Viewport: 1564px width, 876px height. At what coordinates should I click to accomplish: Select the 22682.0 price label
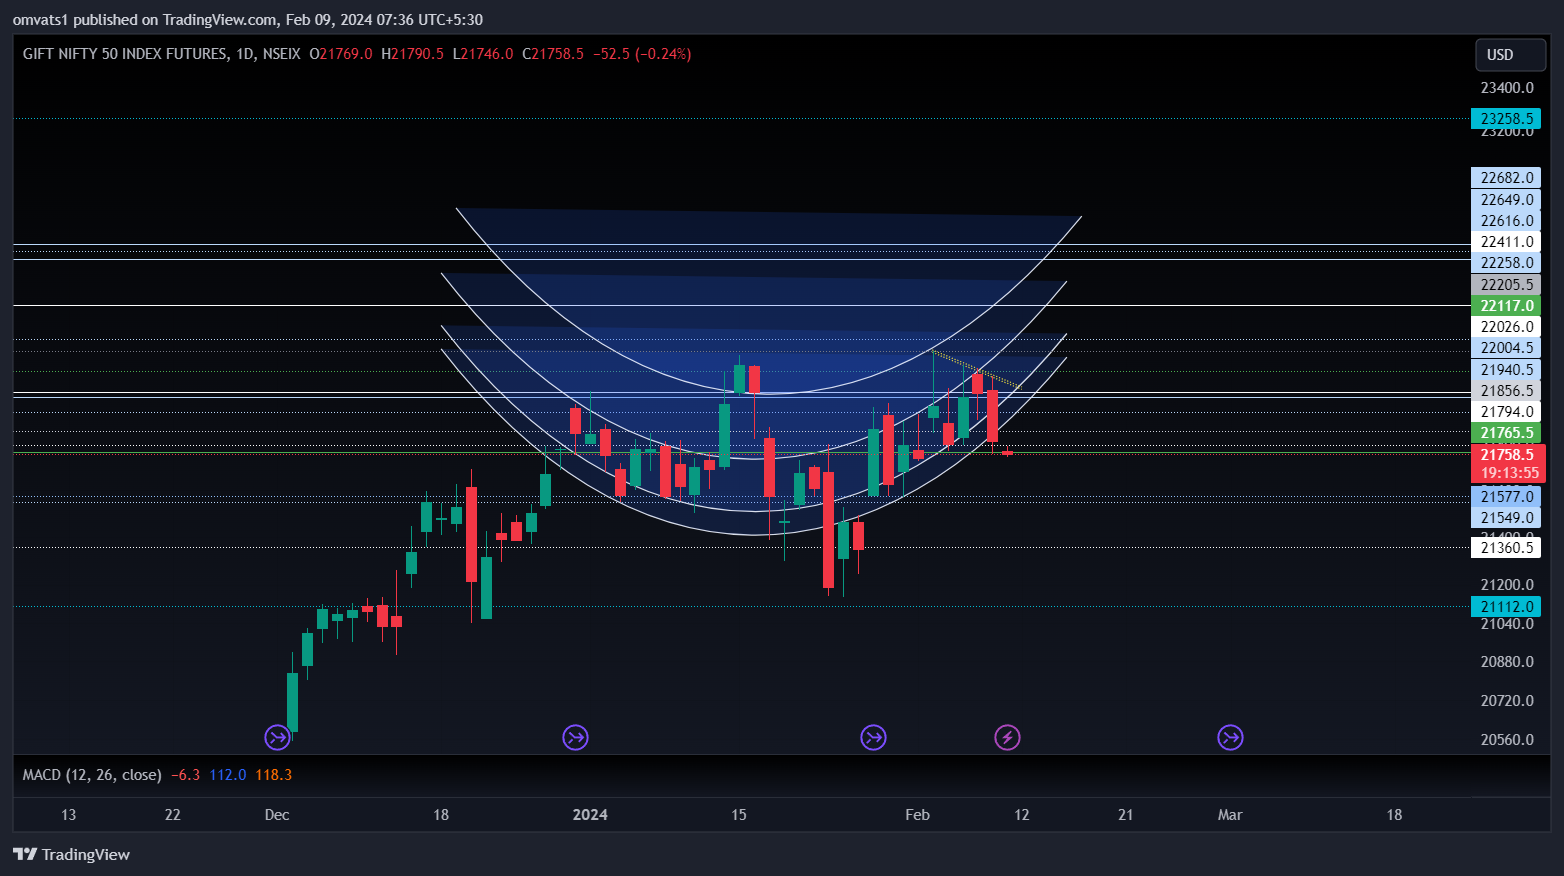point(1506,178)
